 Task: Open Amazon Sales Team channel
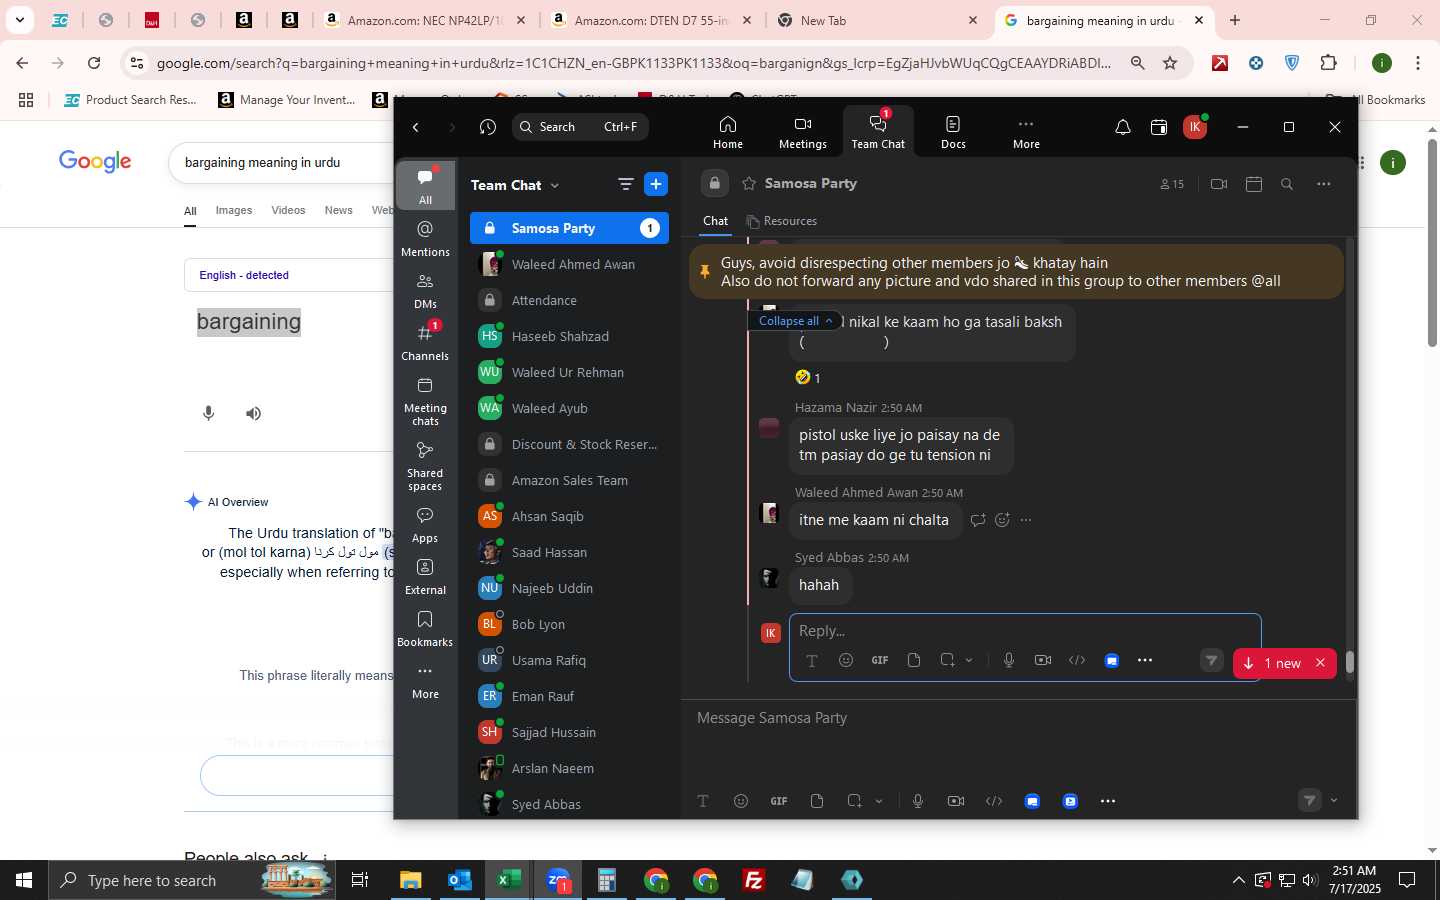pyautogui.click(x=569, y=480)
